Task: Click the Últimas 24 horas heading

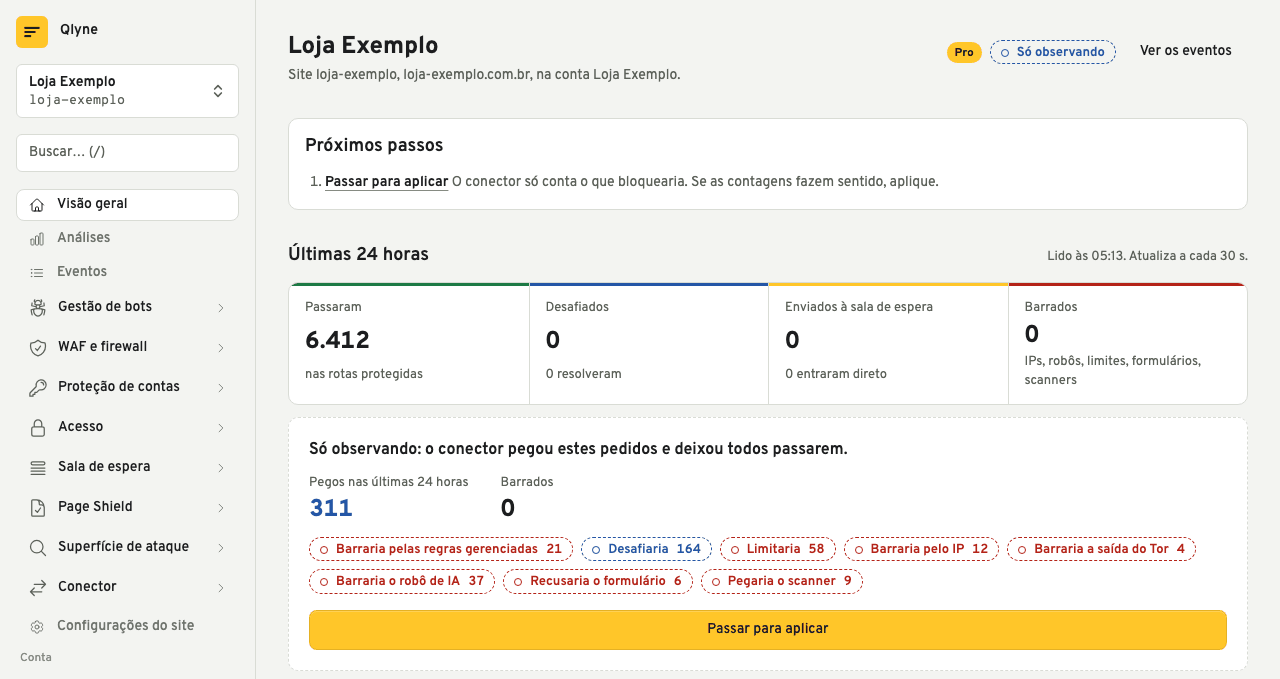Action: [358, 254]
